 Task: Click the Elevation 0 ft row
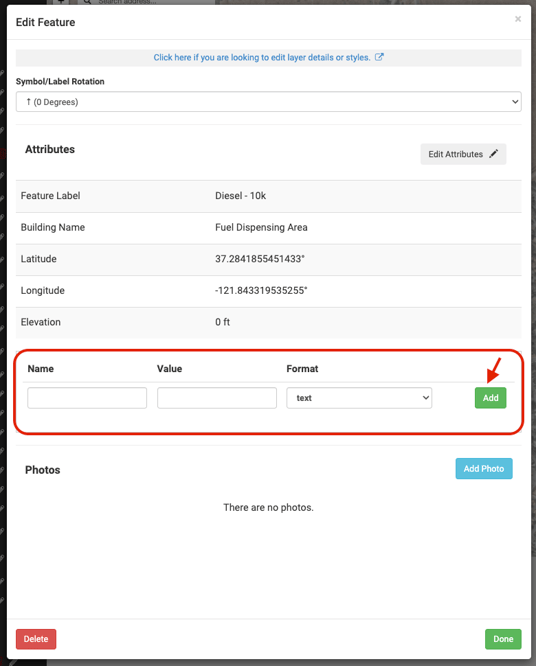pos(268,322)
